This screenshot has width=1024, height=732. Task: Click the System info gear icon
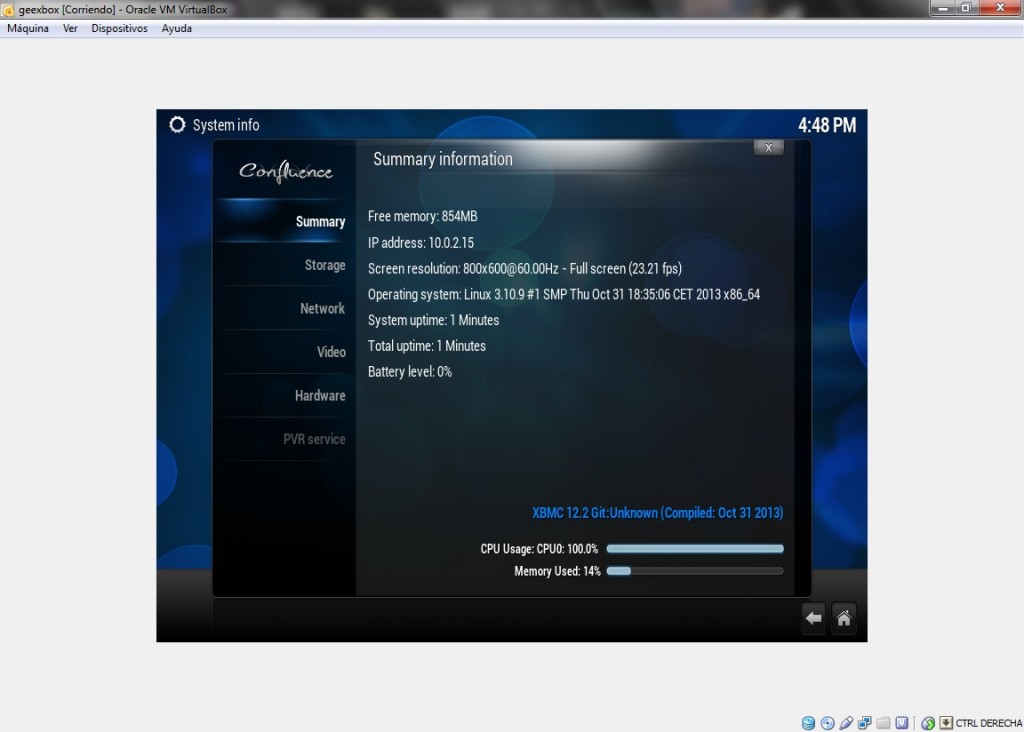[177, 125]
